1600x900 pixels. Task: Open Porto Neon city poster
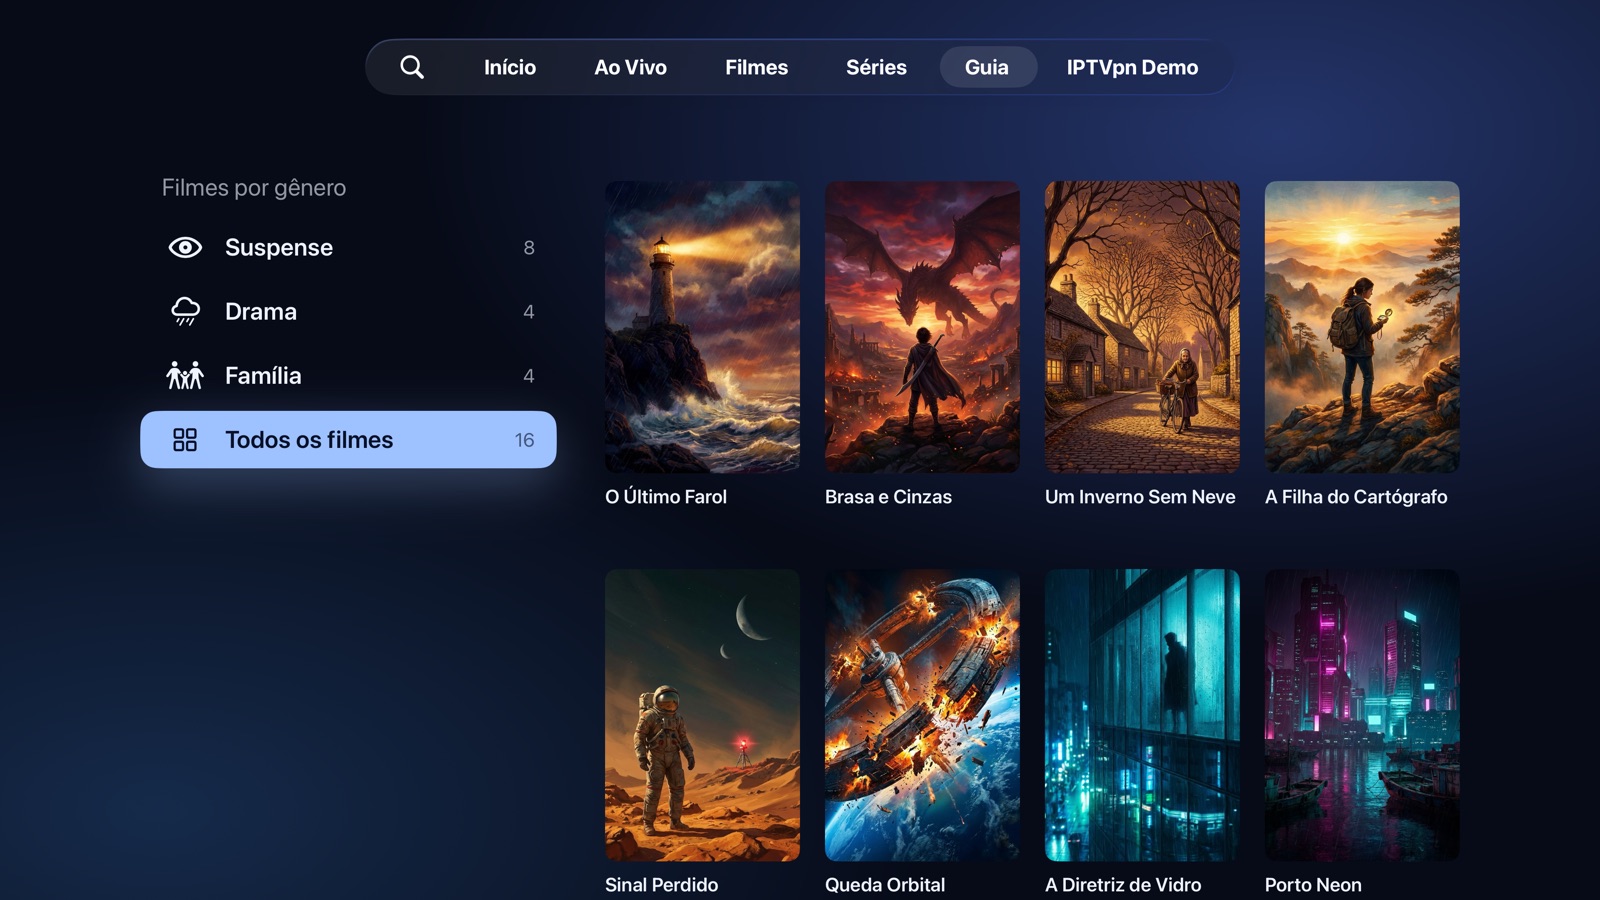tap(1362, 715)
